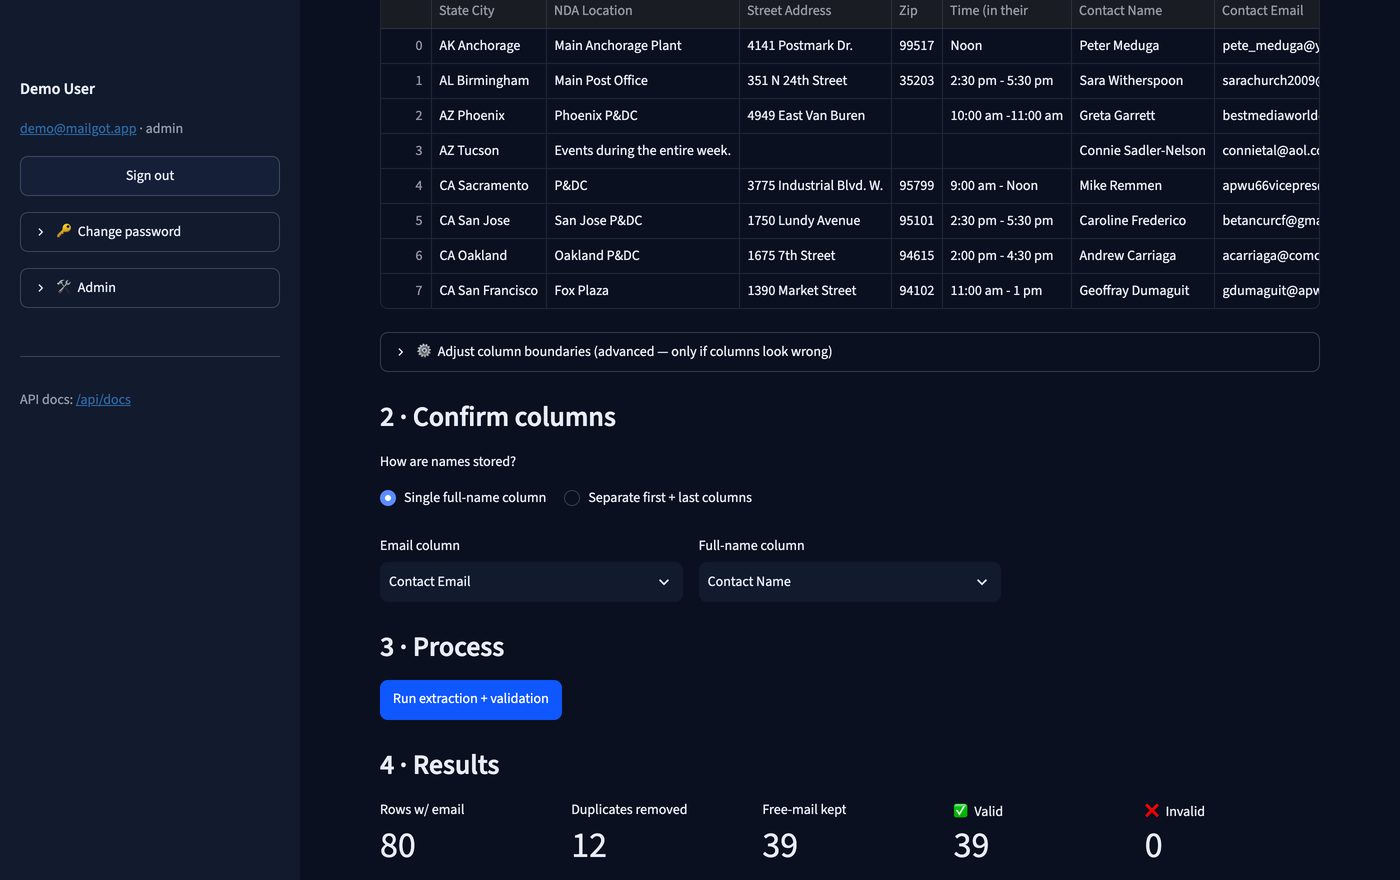
Task: Click the gear icon on Adjust column boundaries
Action: pyautogui.click(x=424, y=351)
